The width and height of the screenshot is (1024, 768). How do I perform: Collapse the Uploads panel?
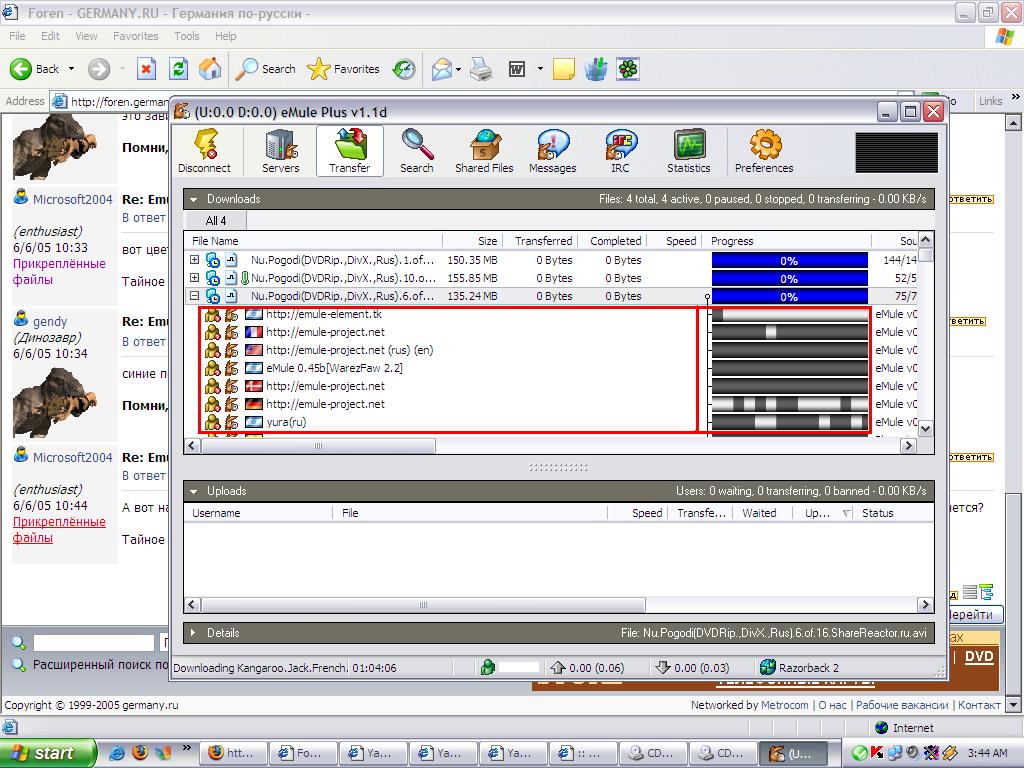(x=193, y=491)
